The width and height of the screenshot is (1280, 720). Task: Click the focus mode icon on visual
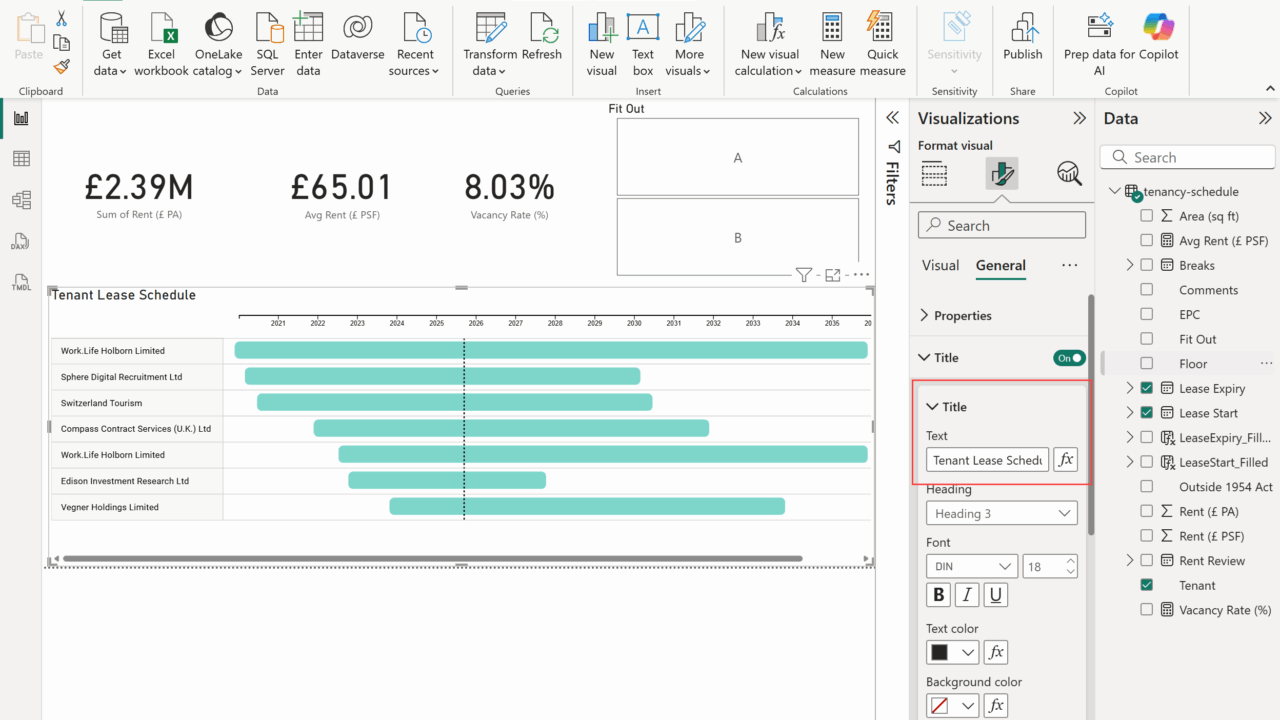832,275
